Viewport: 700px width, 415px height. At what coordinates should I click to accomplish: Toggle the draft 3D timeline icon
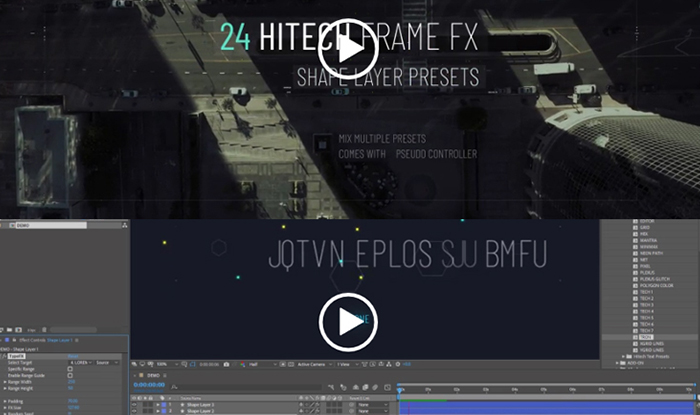click(343, 387)
